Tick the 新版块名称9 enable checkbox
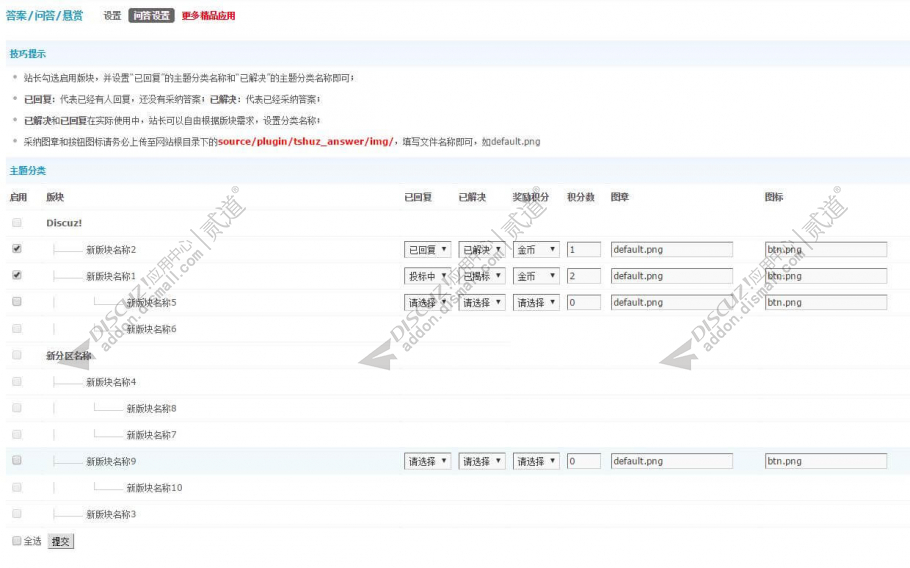This screenshot has width=910, height=568. (x=17, y=460)
